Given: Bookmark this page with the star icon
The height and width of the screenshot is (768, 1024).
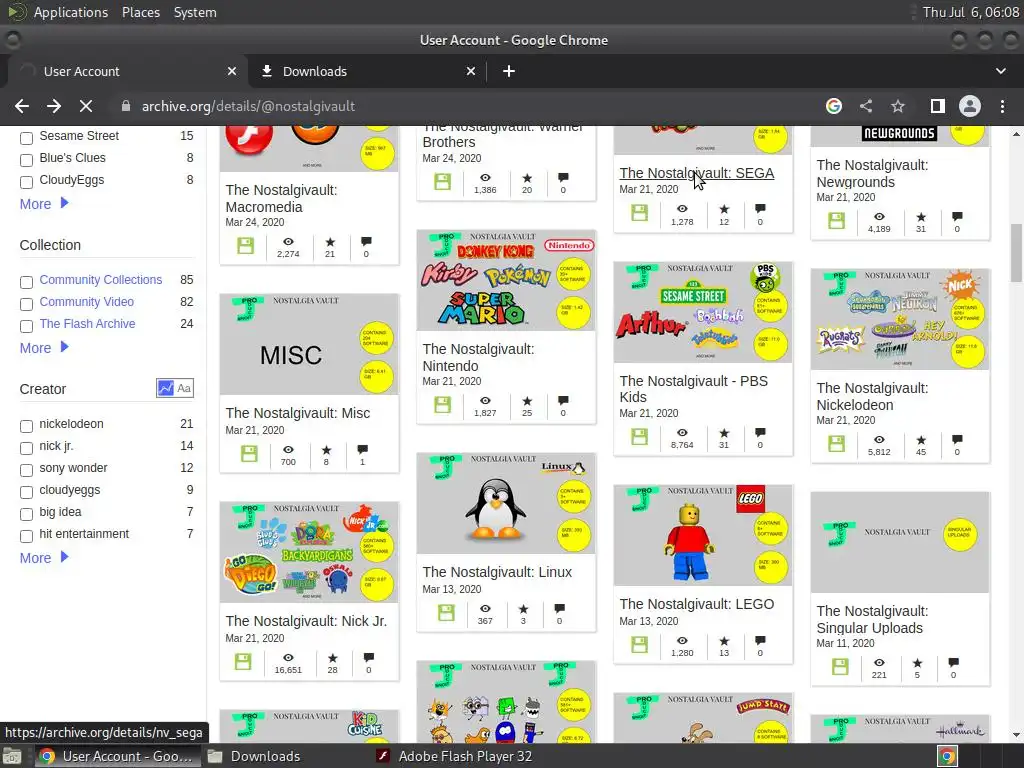Looking at the screenshot, I should pyautogui.click(x=898, y=106).
